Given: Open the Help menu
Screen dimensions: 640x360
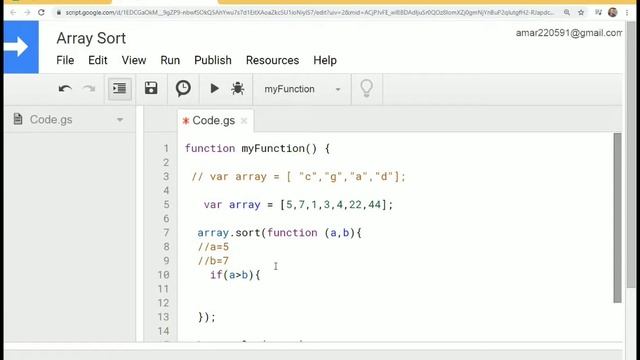Looking at the screenshot, I should click(325, 60).
